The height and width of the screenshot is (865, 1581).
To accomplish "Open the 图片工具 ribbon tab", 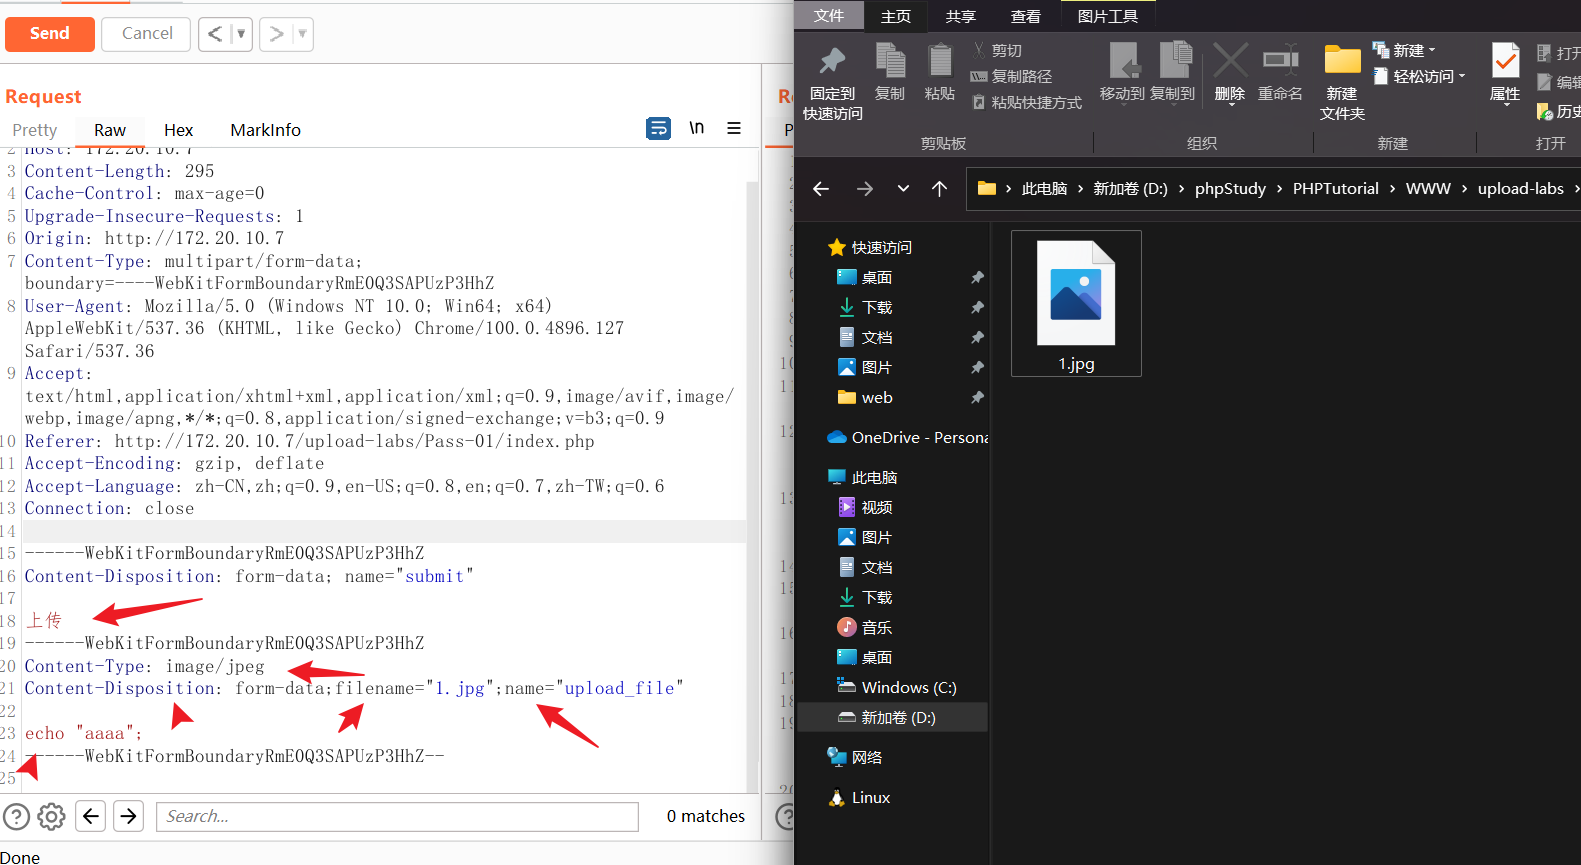I will pos(1108,16).
